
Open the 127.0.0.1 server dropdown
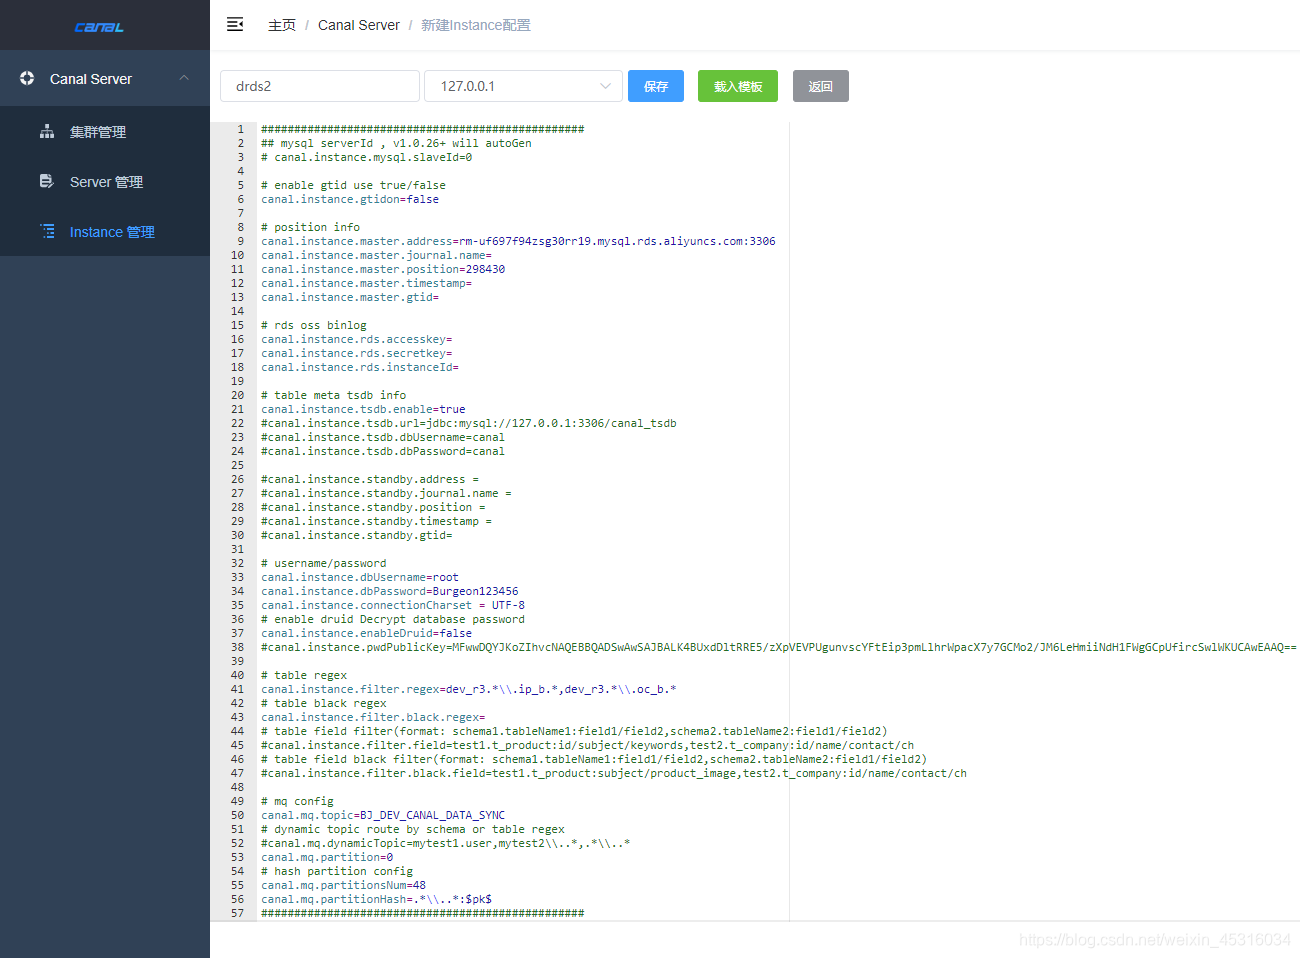524,86
